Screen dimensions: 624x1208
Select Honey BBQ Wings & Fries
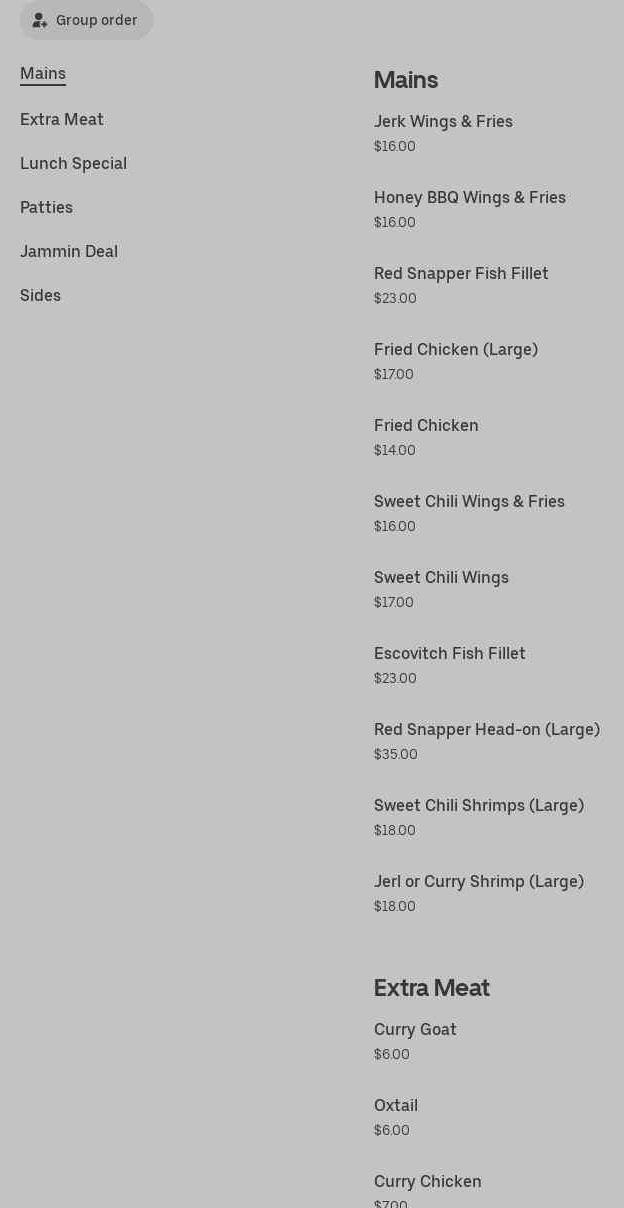pos(470,198)
